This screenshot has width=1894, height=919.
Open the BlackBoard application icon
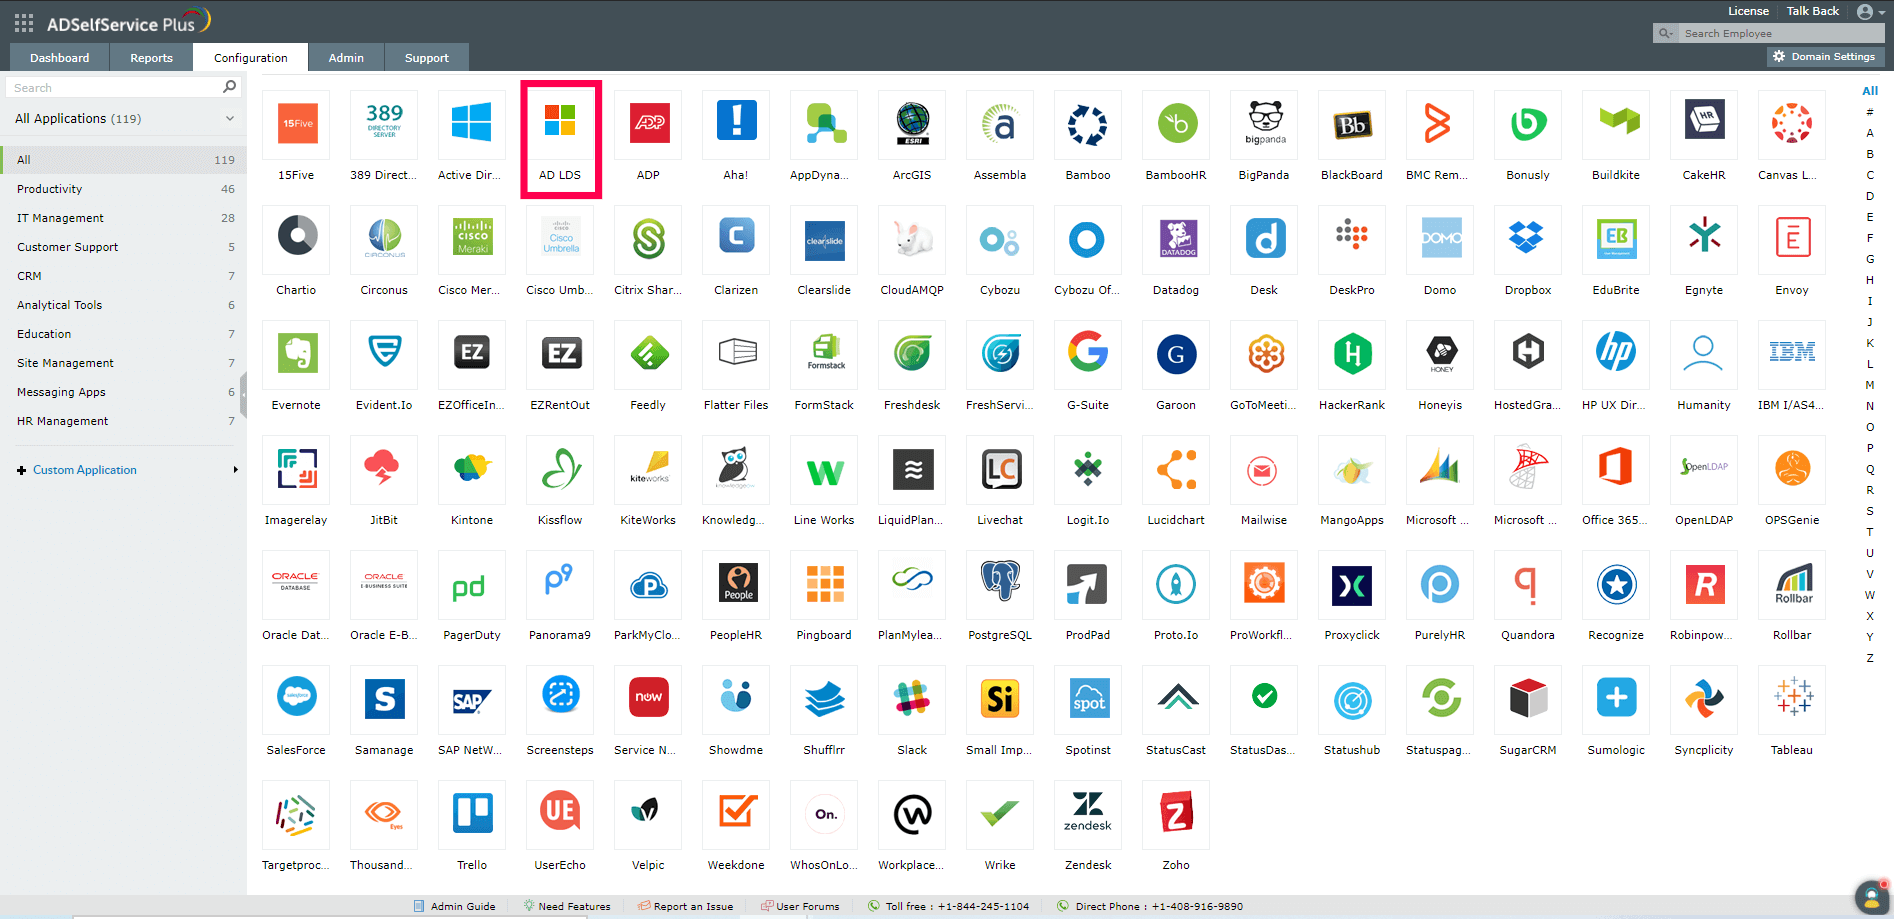click(1353, 124)
